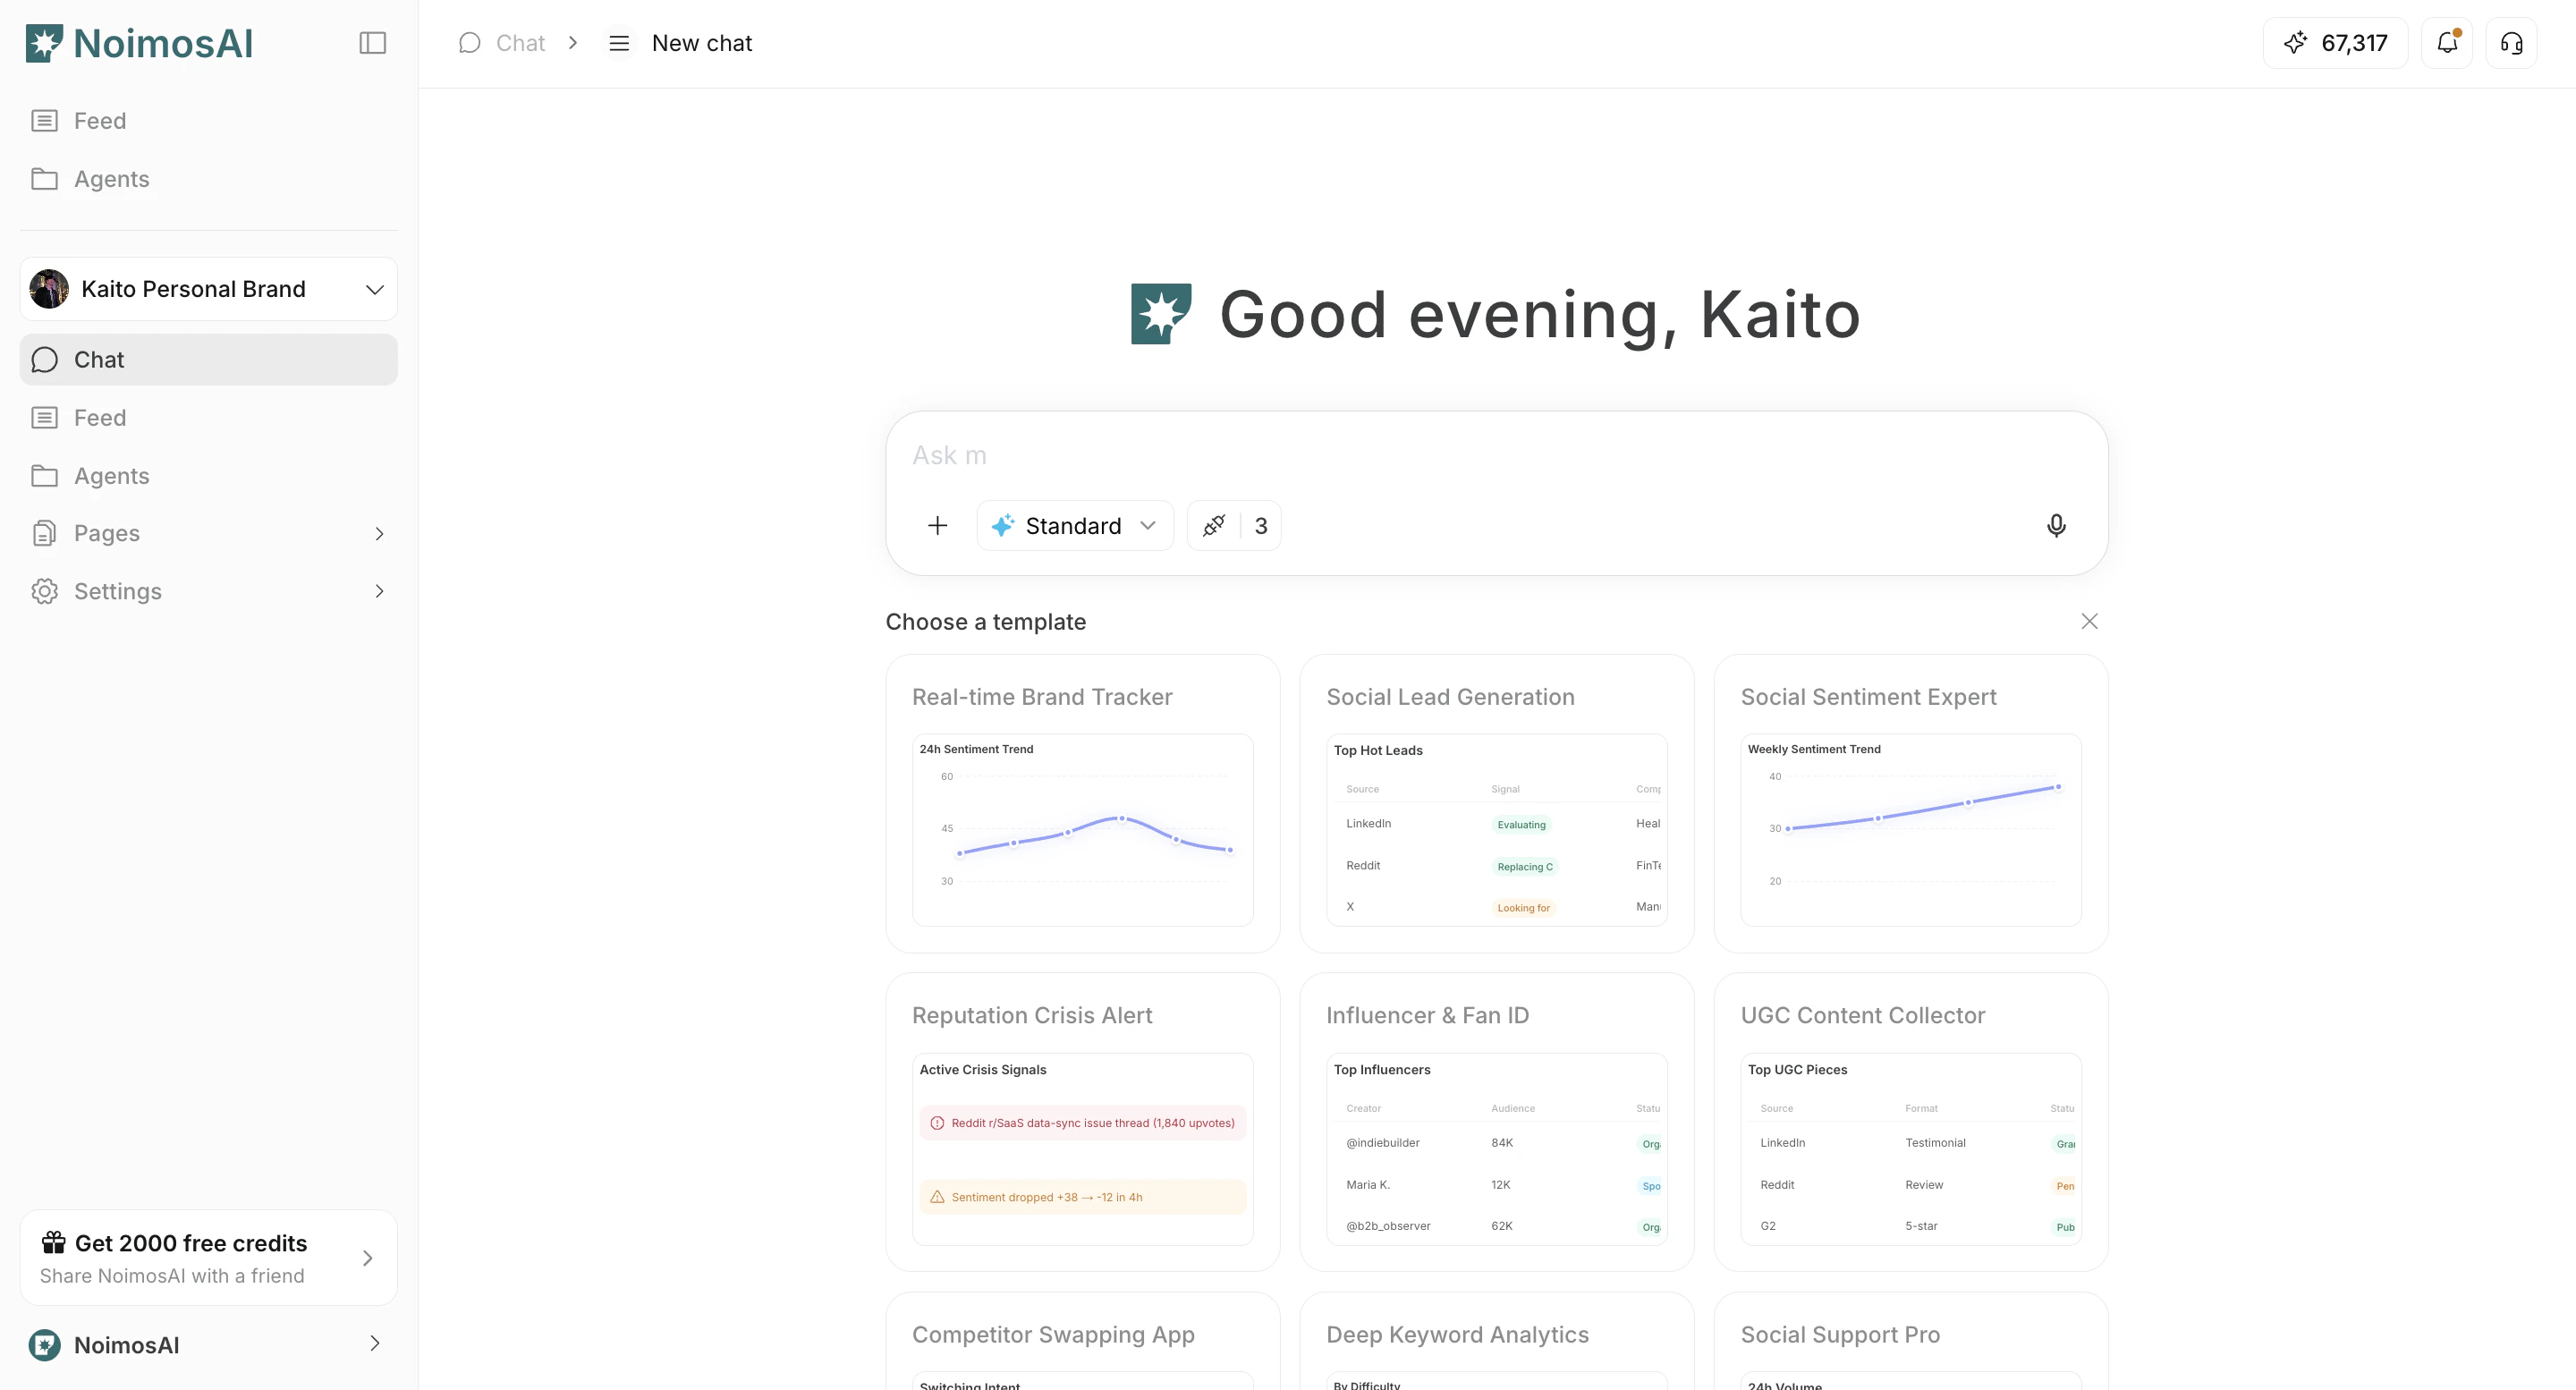This screenshot has width=2576, height=1390.
Task: Open the chat list hamburger icon
Action: 619,43
